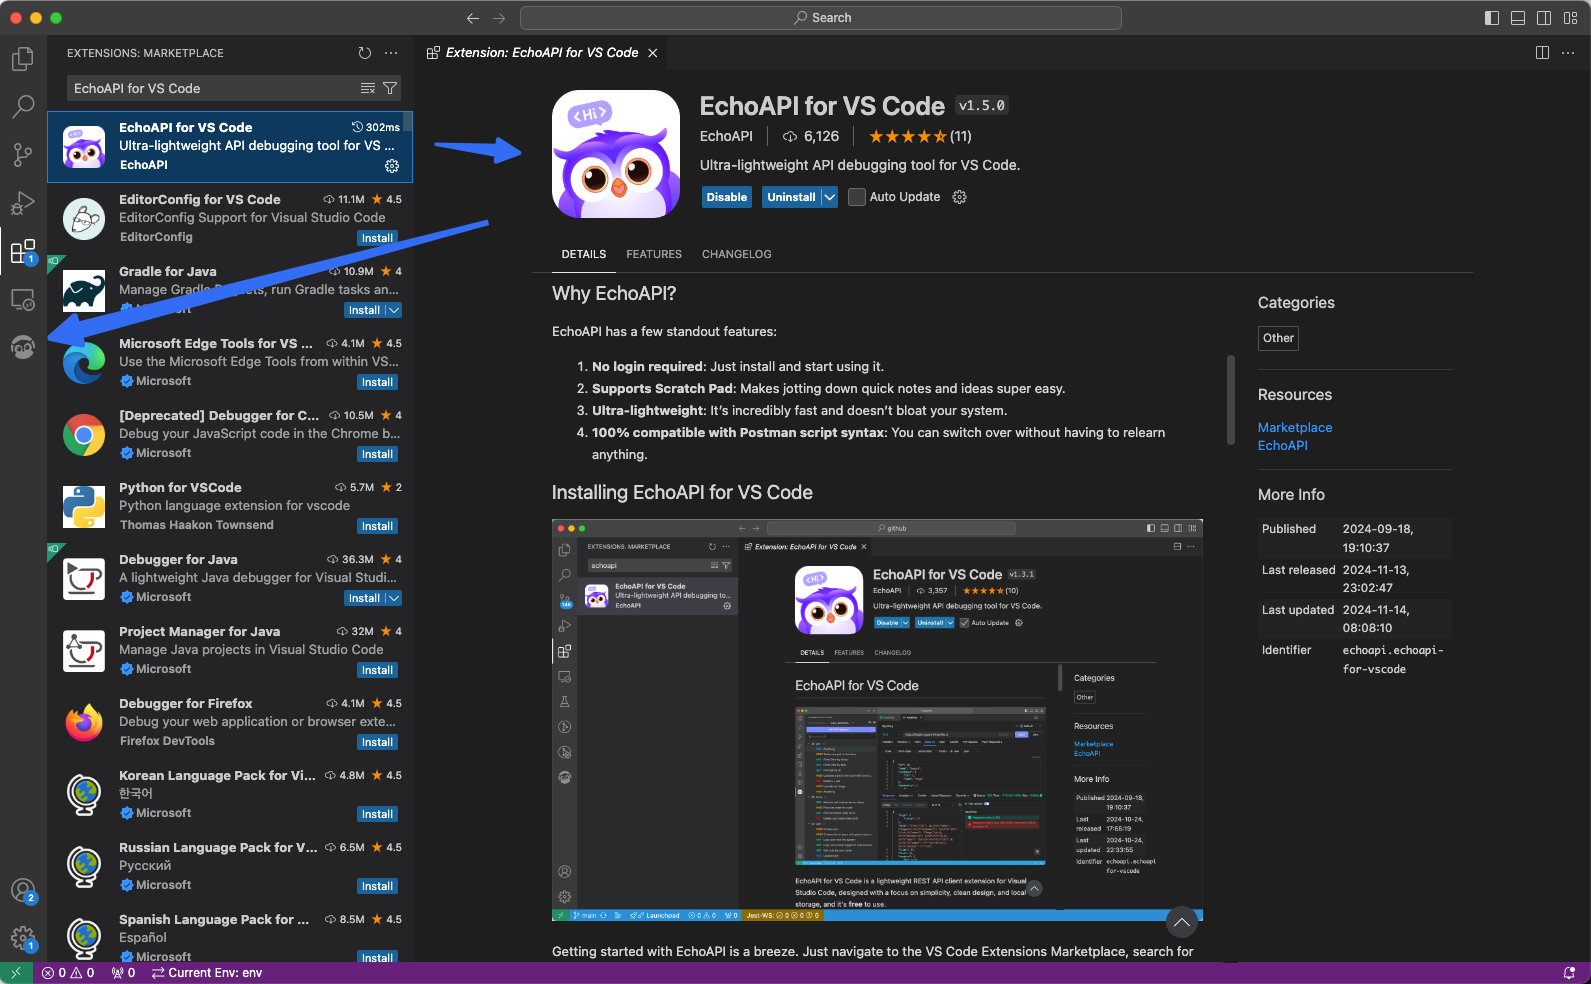The height and width of the screenshot is (984, 1591).
Task: Toggle bottom panel layout icon
Action: [1518, 18]
